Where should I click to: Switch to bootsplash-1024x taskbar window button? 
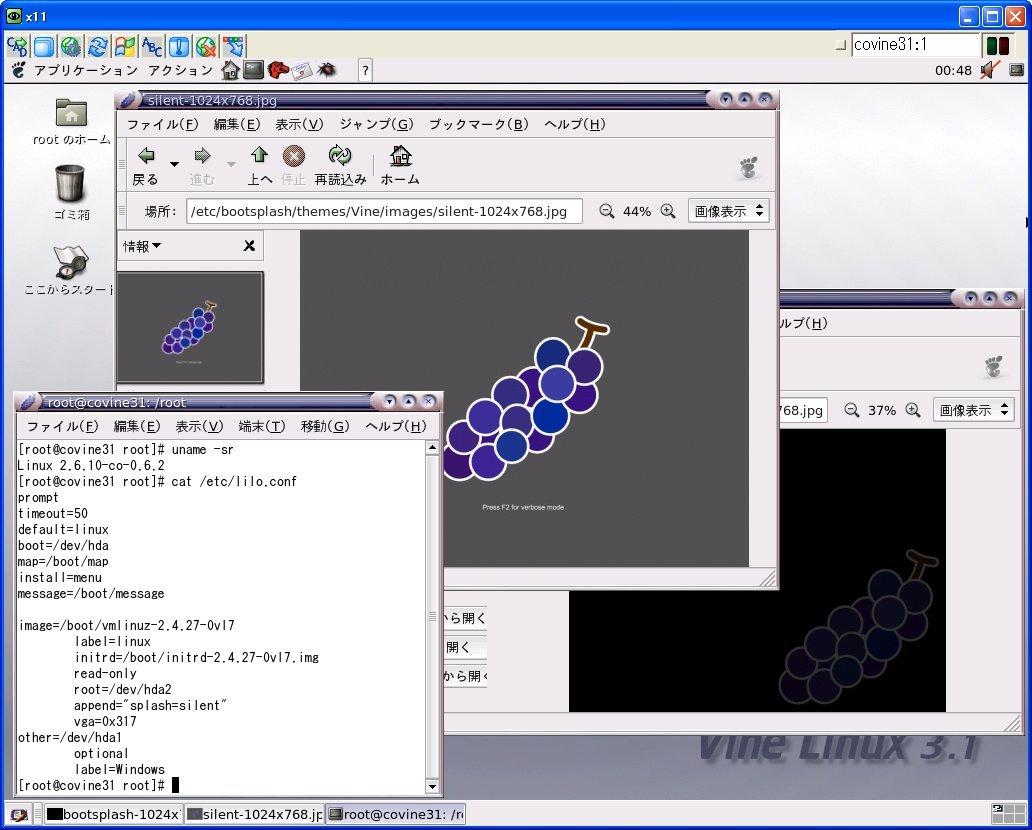pos(113,815)
